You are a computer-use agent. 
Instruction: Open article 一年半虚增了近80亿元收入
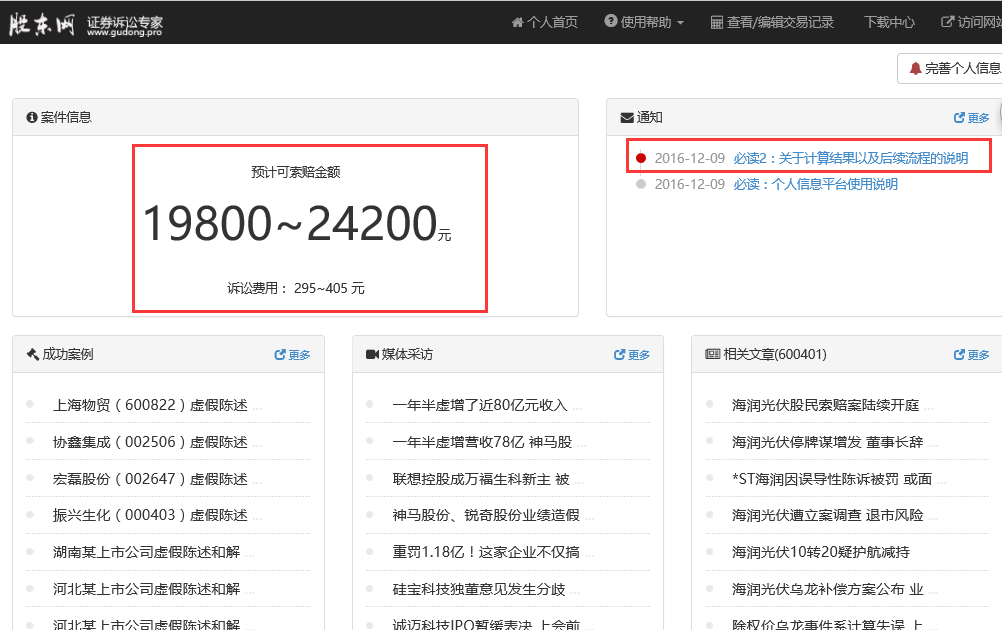tap(480, 405)
